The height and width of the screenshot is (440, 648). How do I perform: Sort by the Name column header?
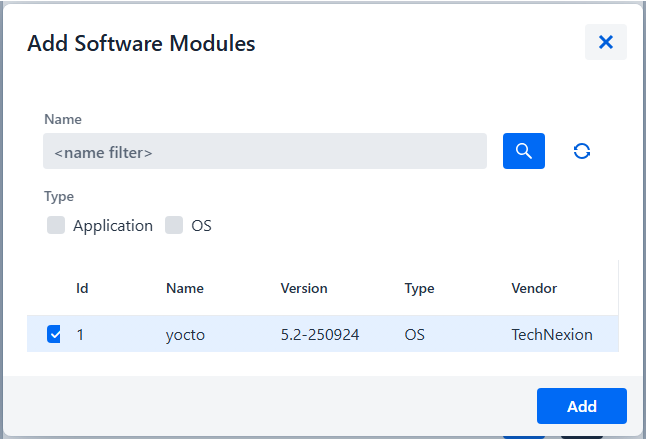point(185,288)
